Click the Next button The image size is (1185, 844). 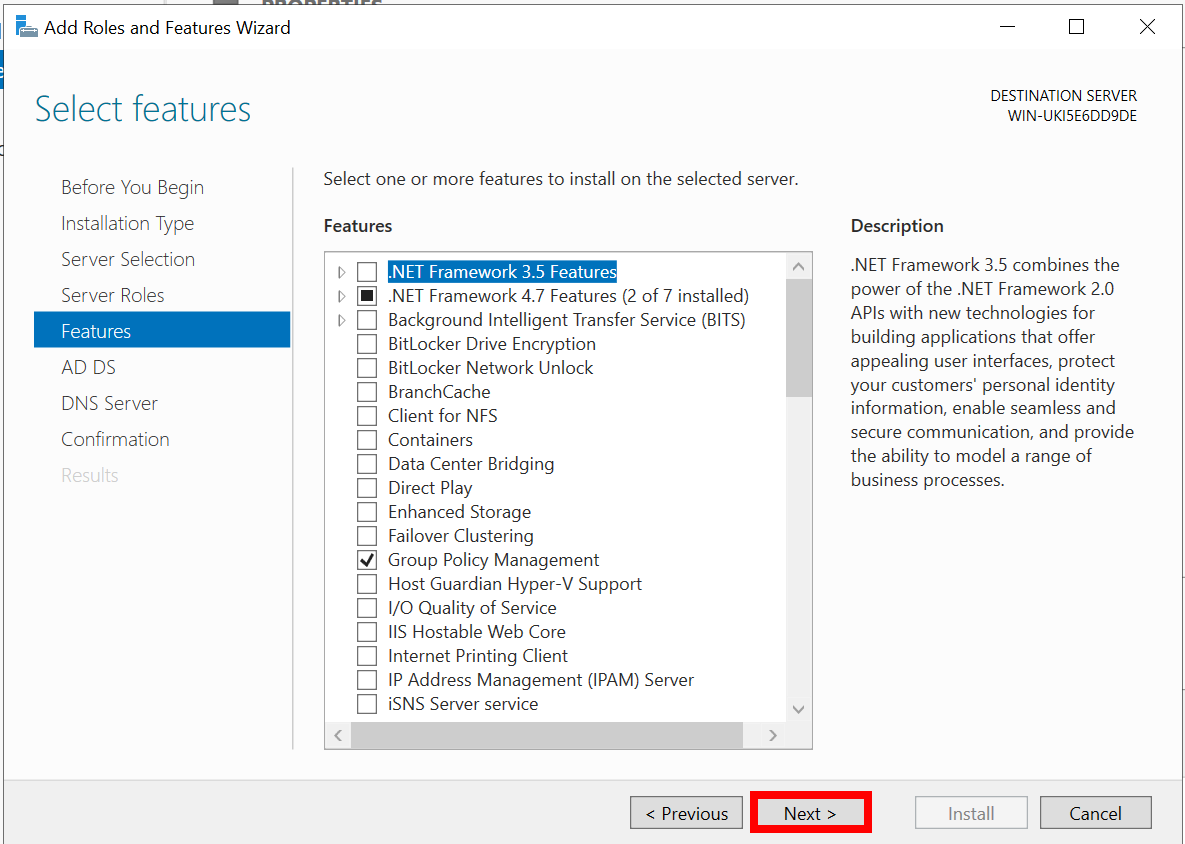point(810,813)
